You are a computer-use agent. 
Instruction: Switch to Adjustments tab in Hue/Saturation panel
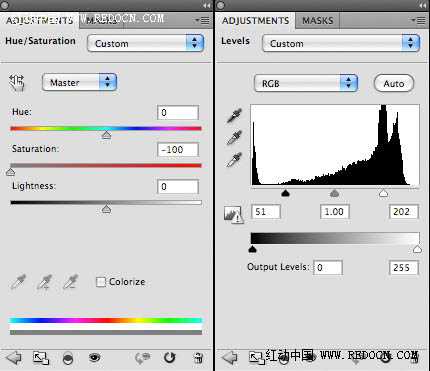click(39, 21)
